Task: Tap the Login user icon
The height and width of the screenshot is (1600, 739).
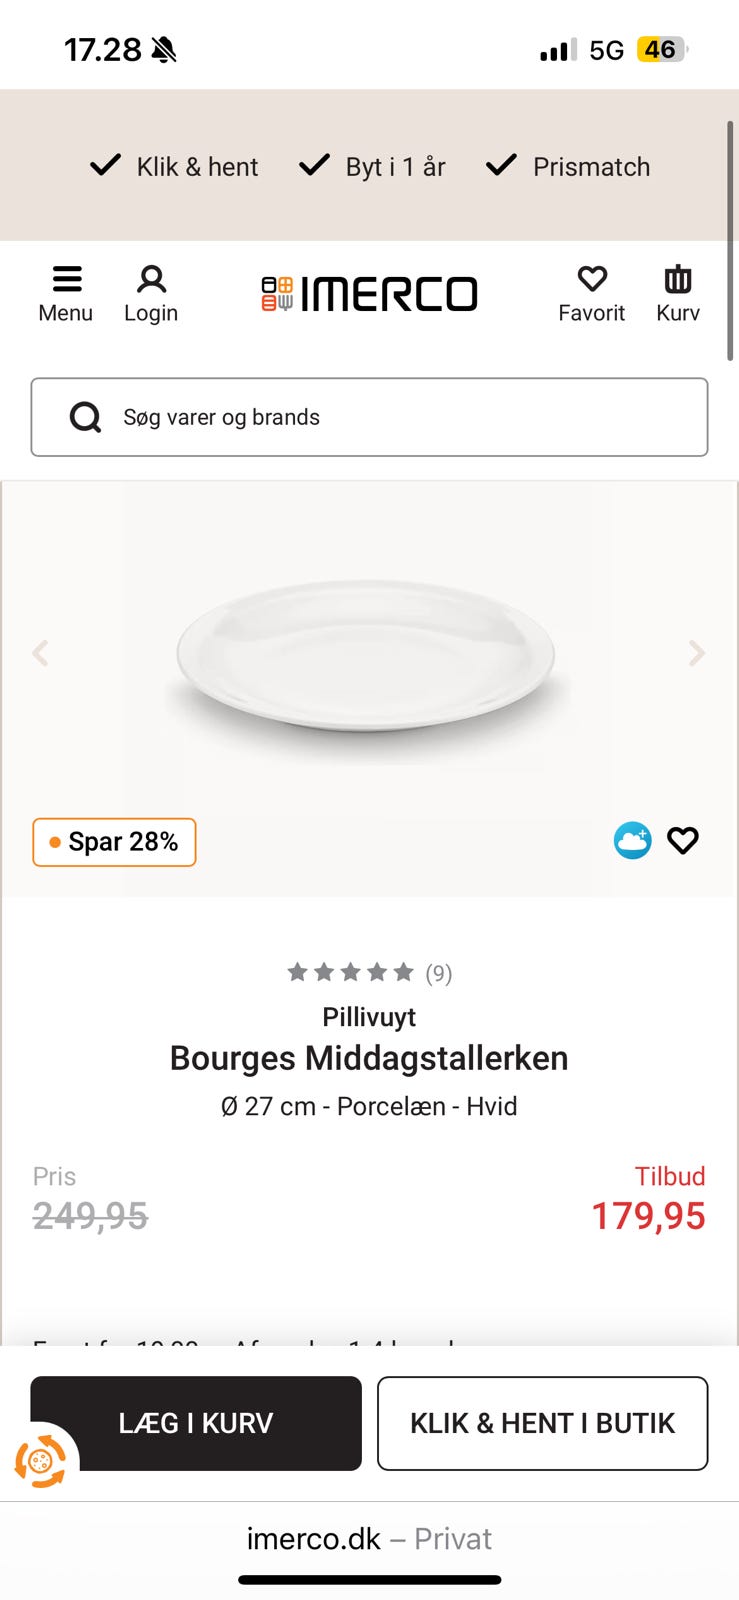Action: point(151,280)
